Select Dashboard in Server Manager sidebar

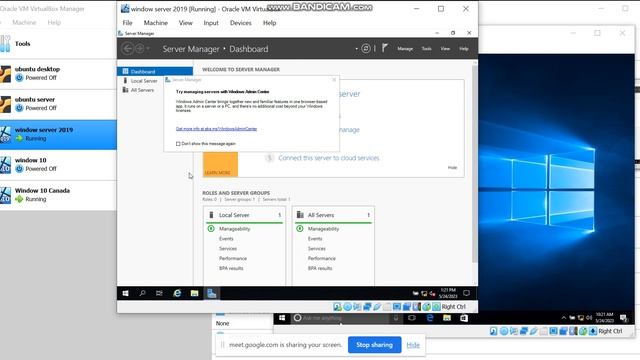pyautogui.click(x=155, y=71)
